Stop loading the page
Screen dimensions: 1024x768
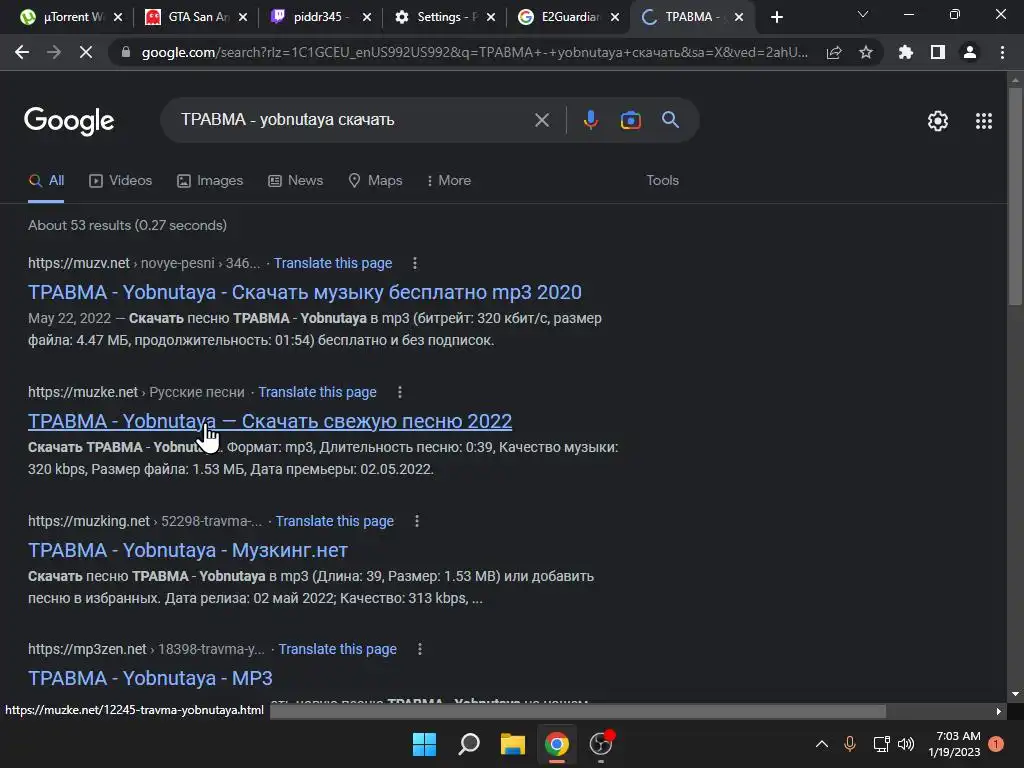click(86, 52)
